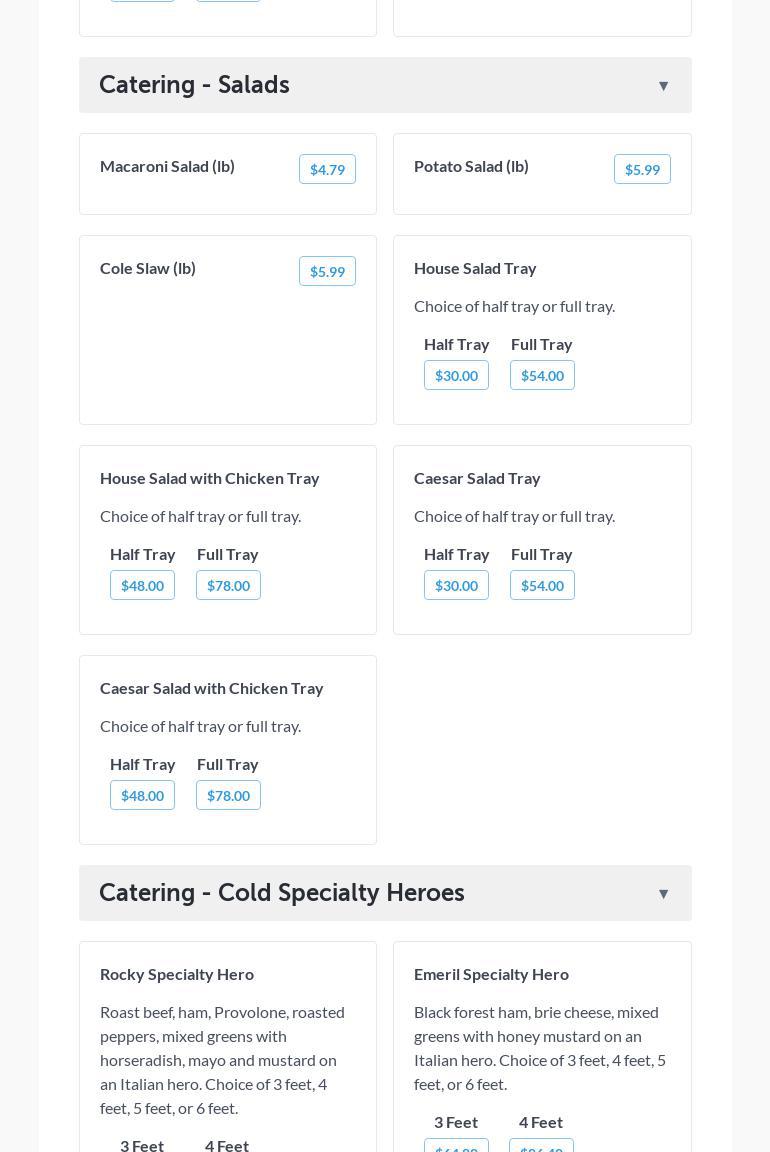The height and width of the screenshot is (1152, 770).
Task: Select Potato Salad $5.99 price button
Action: point(642,170)
